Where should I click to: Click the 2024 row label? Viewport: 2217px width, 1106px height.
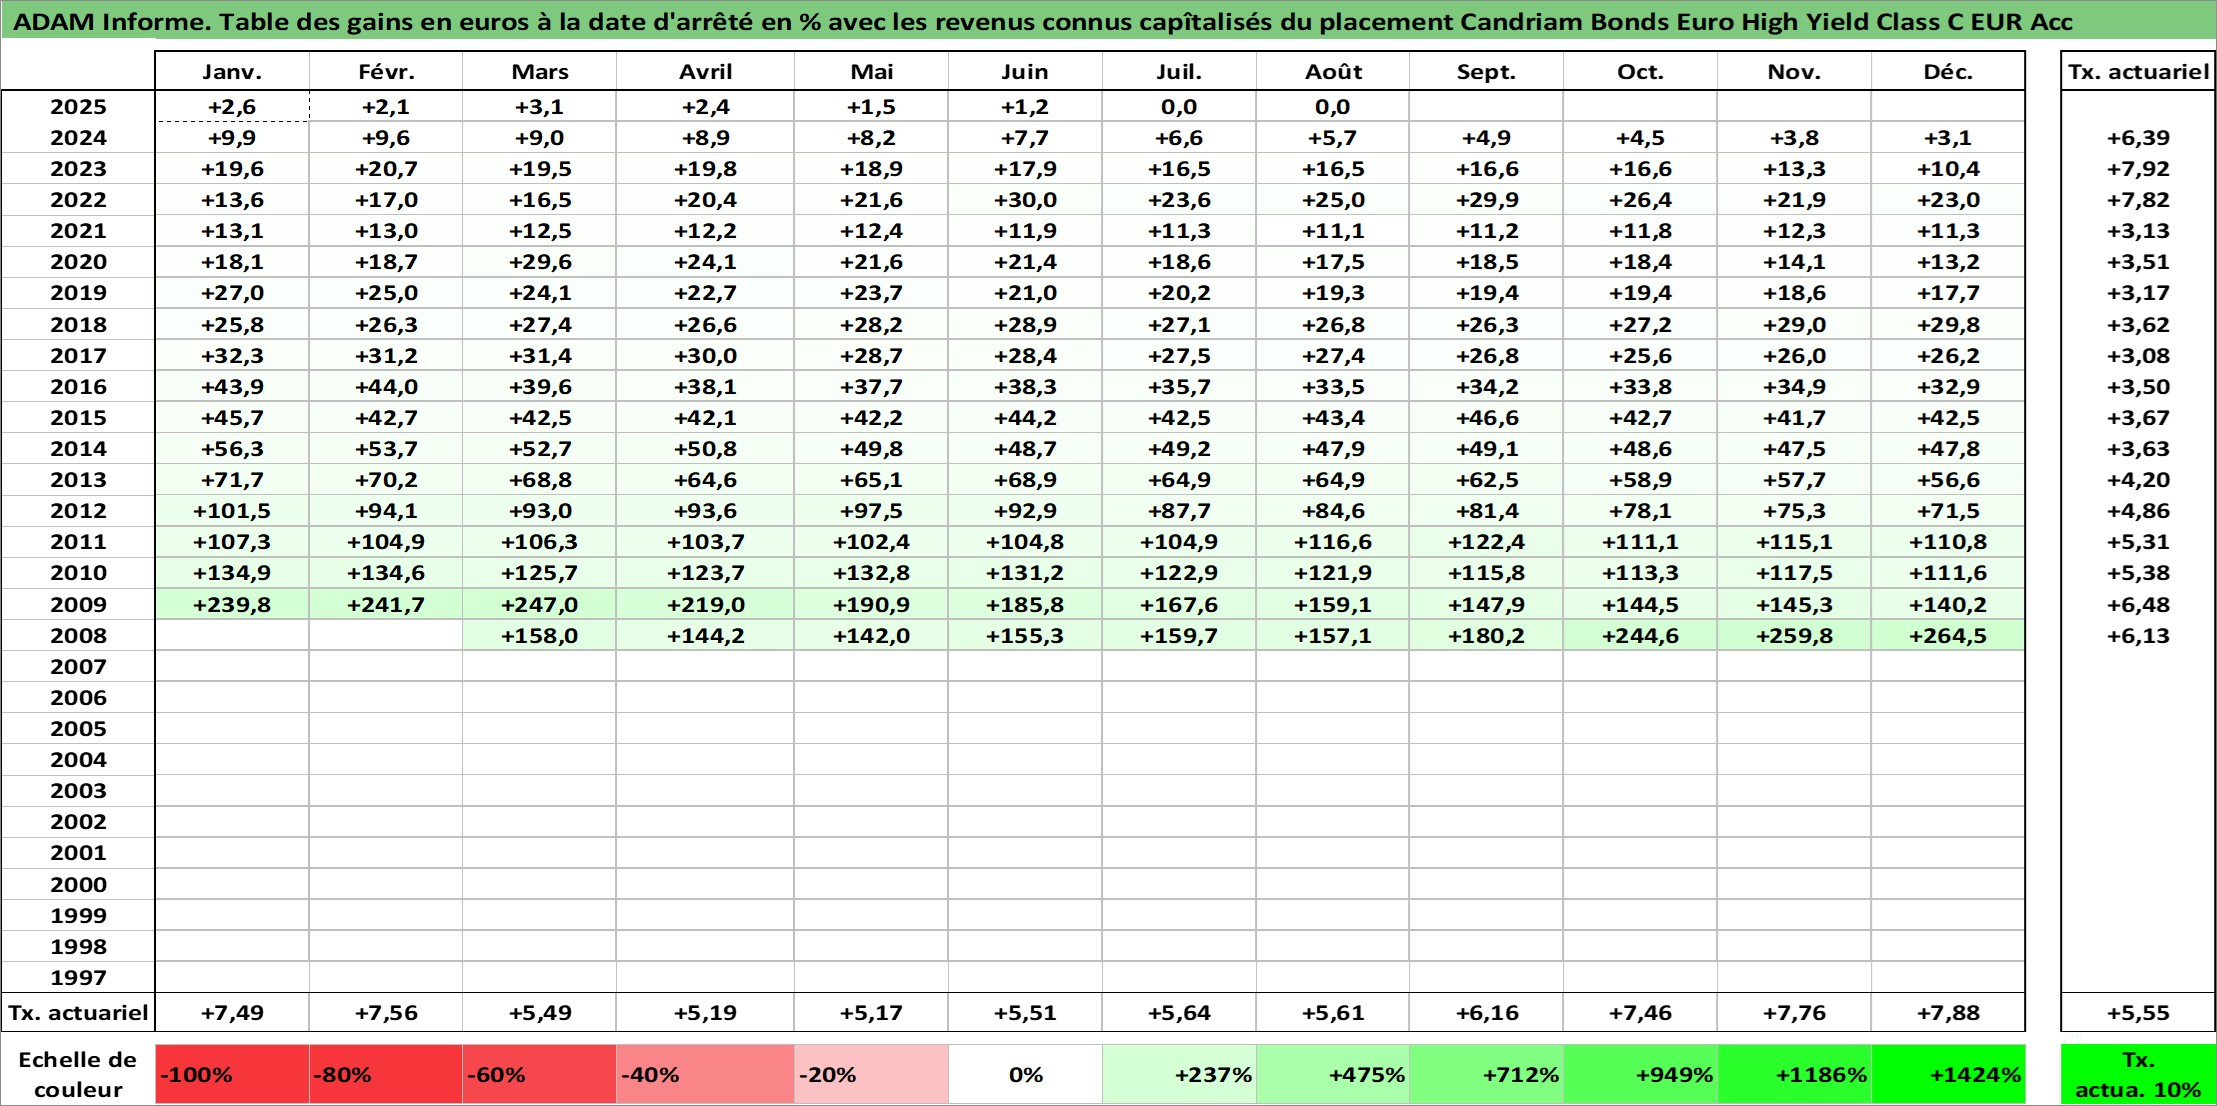(x=78, y=138)
